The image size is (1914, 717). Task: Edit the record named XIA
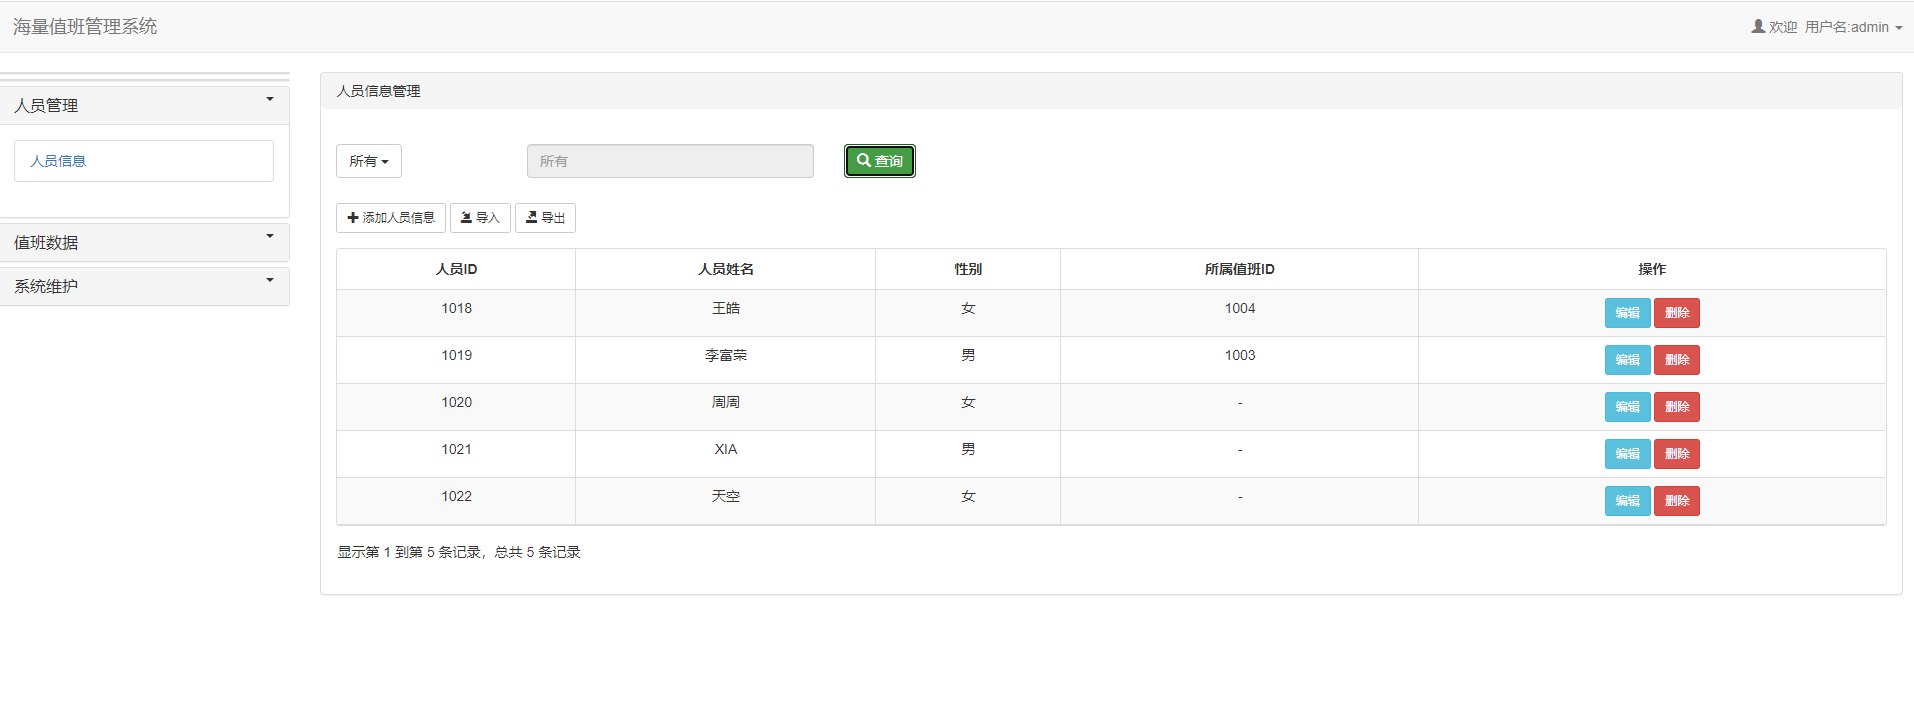pyautogui.click(x=1628, y=454)
